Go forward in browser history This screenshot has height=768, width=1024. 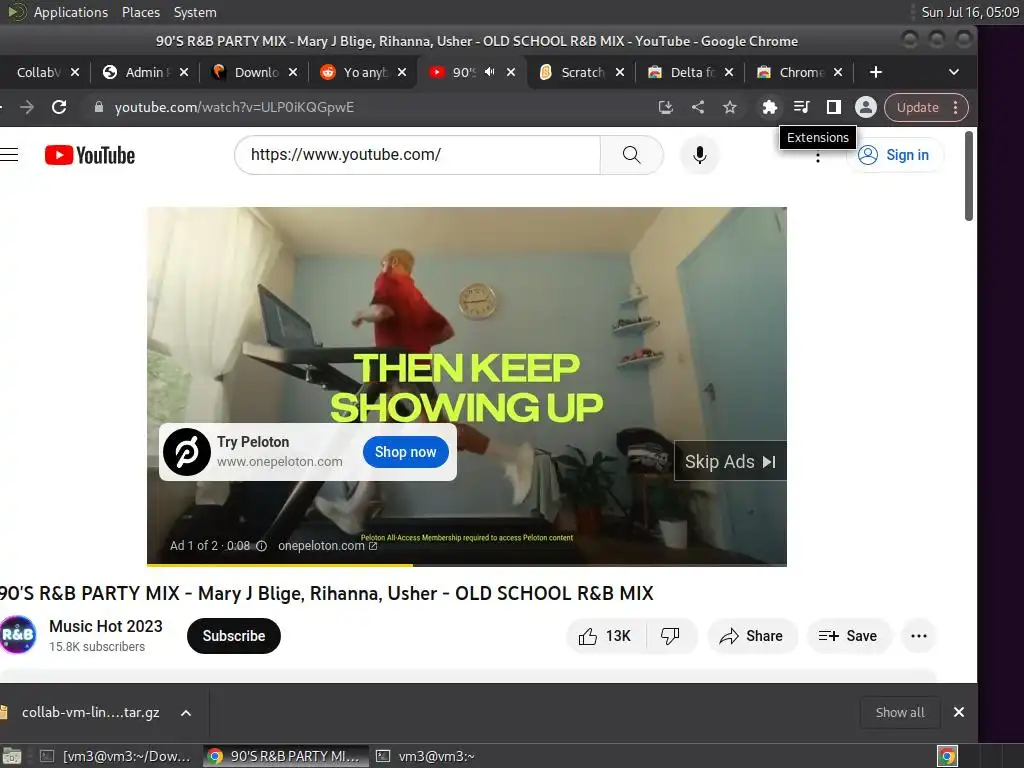pos(27,107)
